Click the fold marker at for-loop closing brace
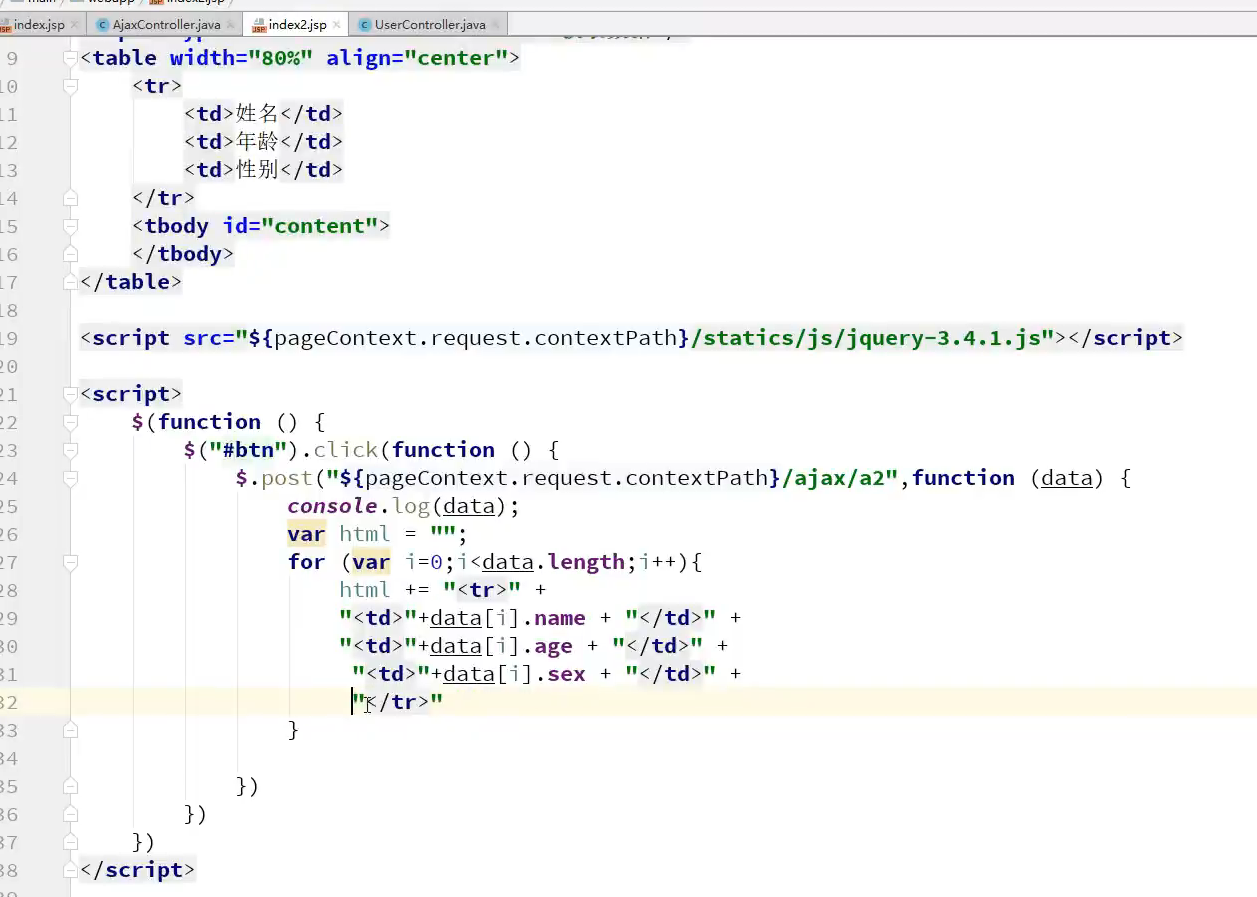 pyautogui.click(x=70, y=730)
